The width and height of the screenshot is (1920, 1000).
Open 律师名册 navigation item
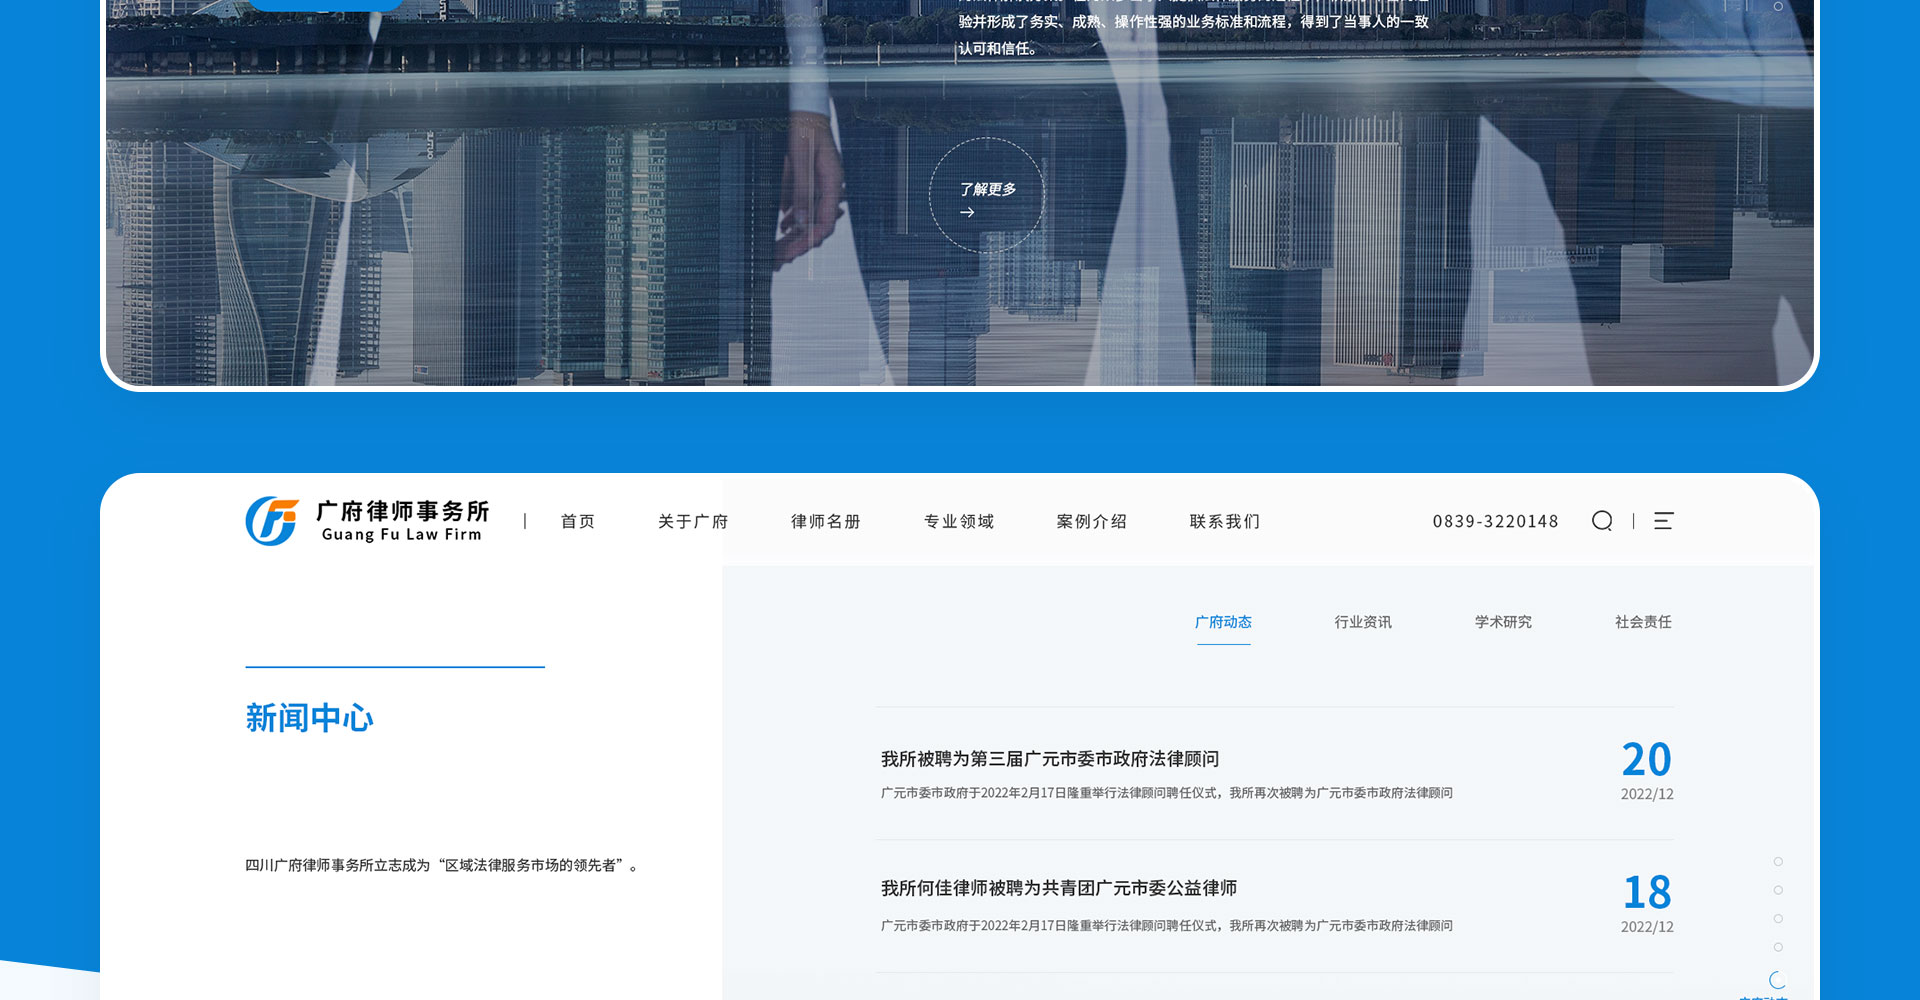tap(825, 521)
